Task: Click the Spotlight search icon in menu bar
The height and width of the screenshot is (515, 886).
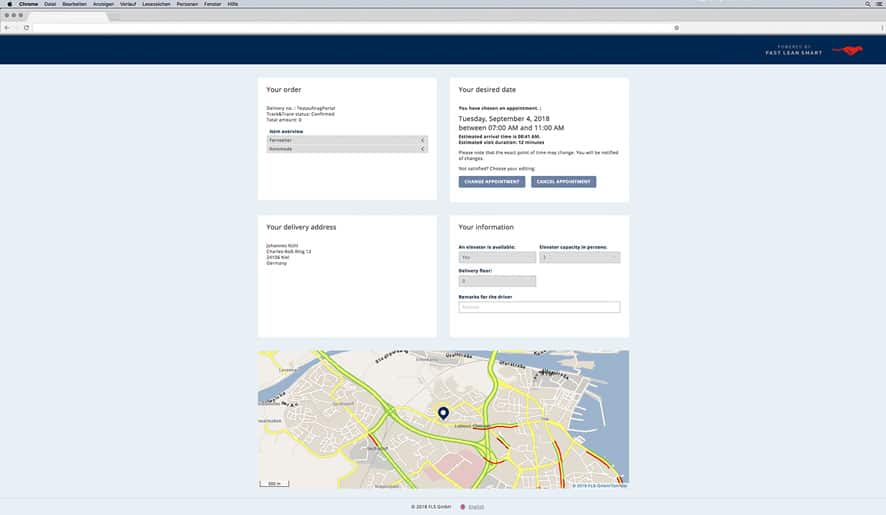Action: pyautogui.click(x=867, y=4)
